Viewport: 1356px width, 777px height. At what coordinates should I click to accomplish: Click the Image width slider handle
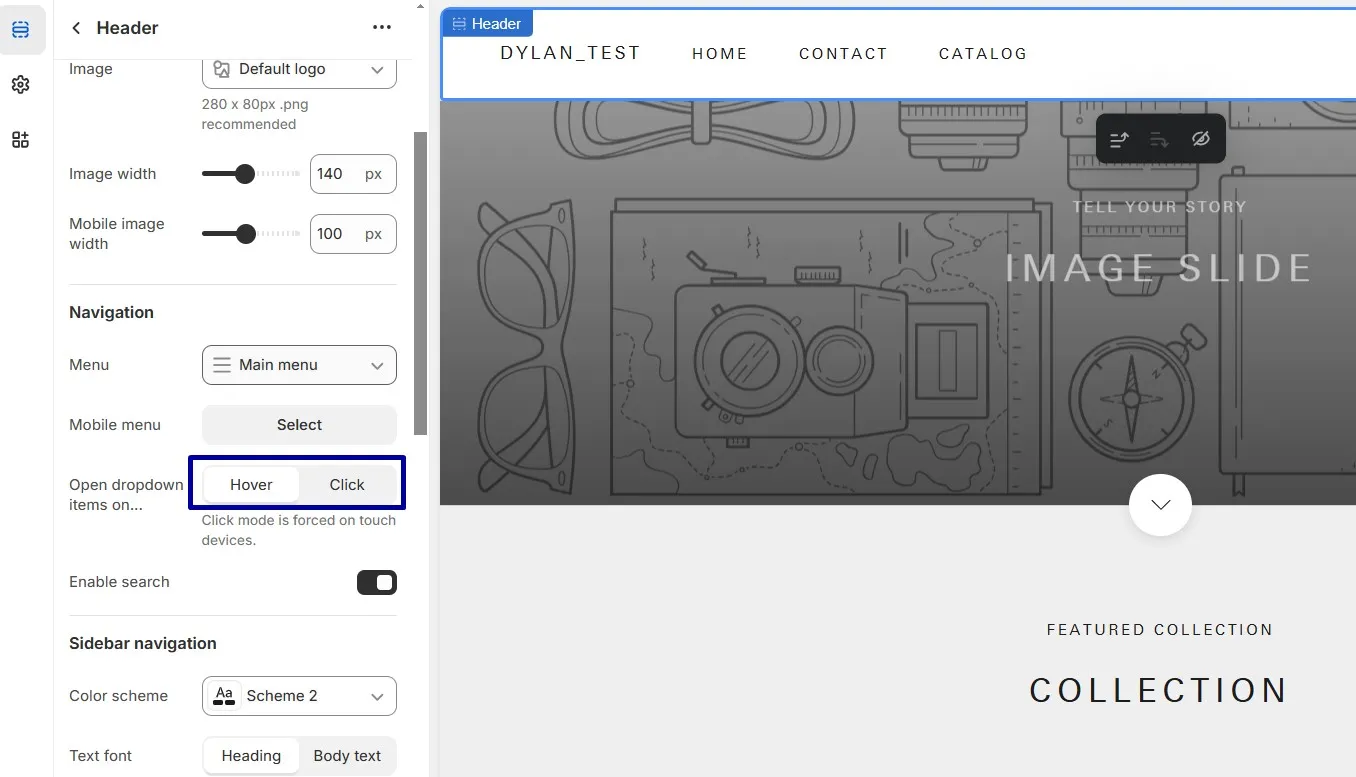pos(244,174)
